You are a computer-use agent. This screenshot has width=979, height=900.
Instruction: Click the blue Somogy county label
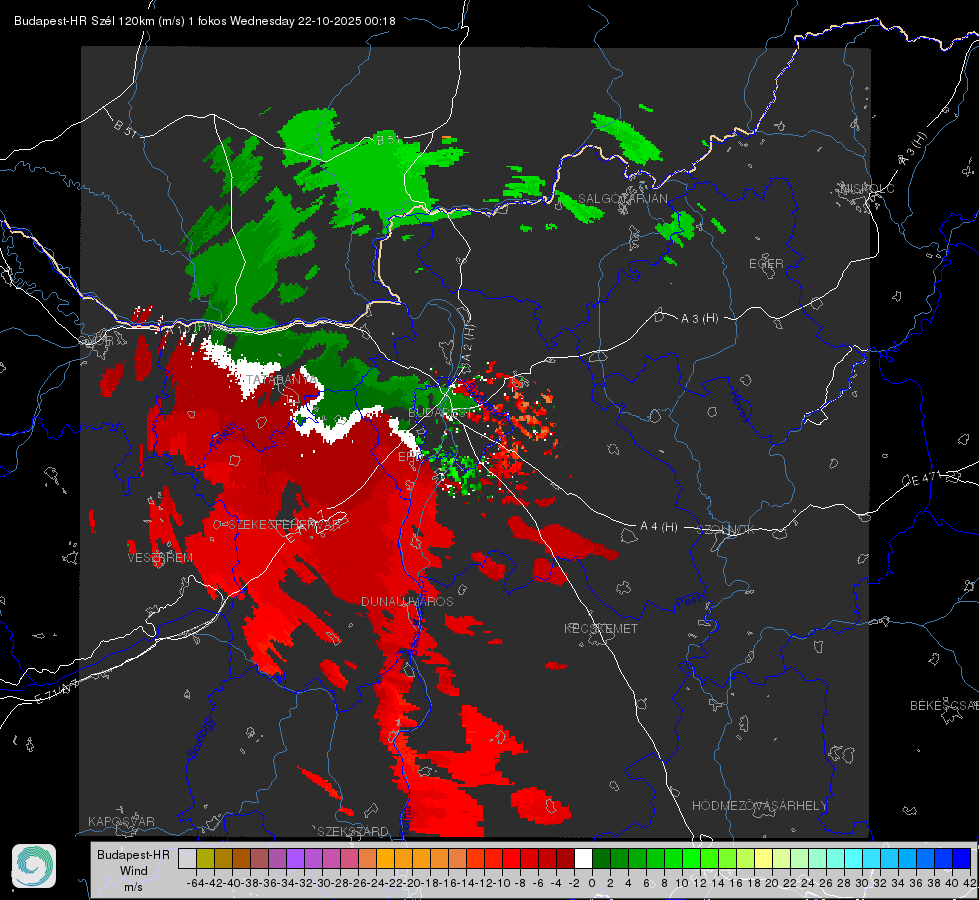coord(200,738)
